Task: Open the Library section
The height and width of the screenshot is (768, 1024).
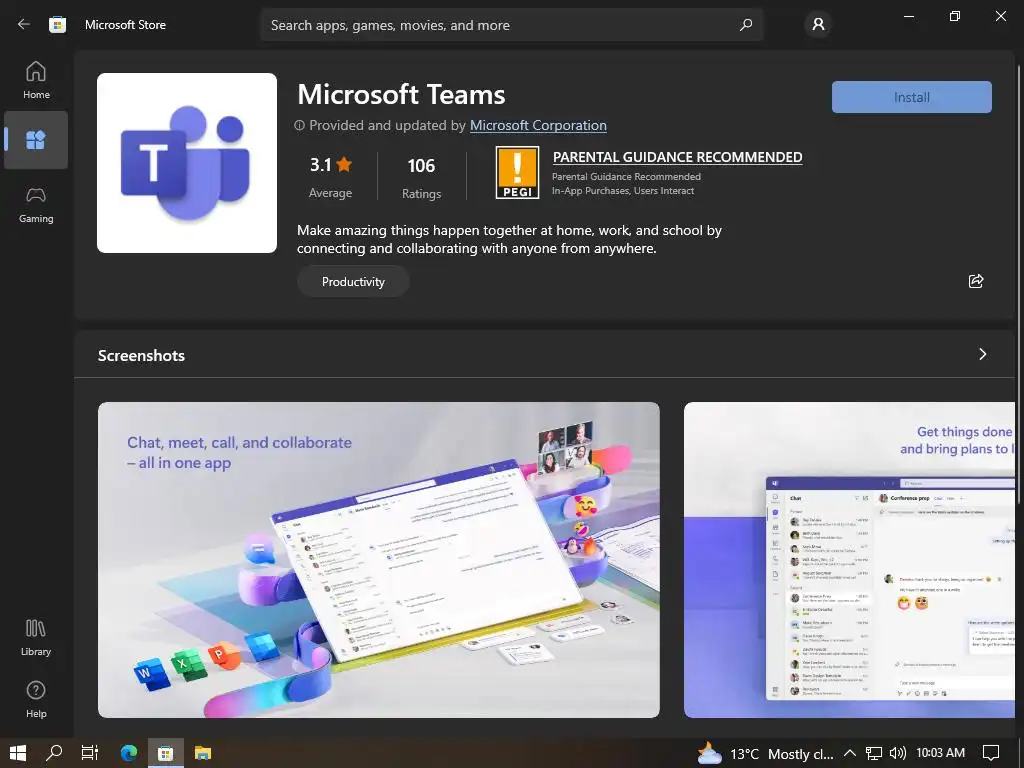Action: 36,638
